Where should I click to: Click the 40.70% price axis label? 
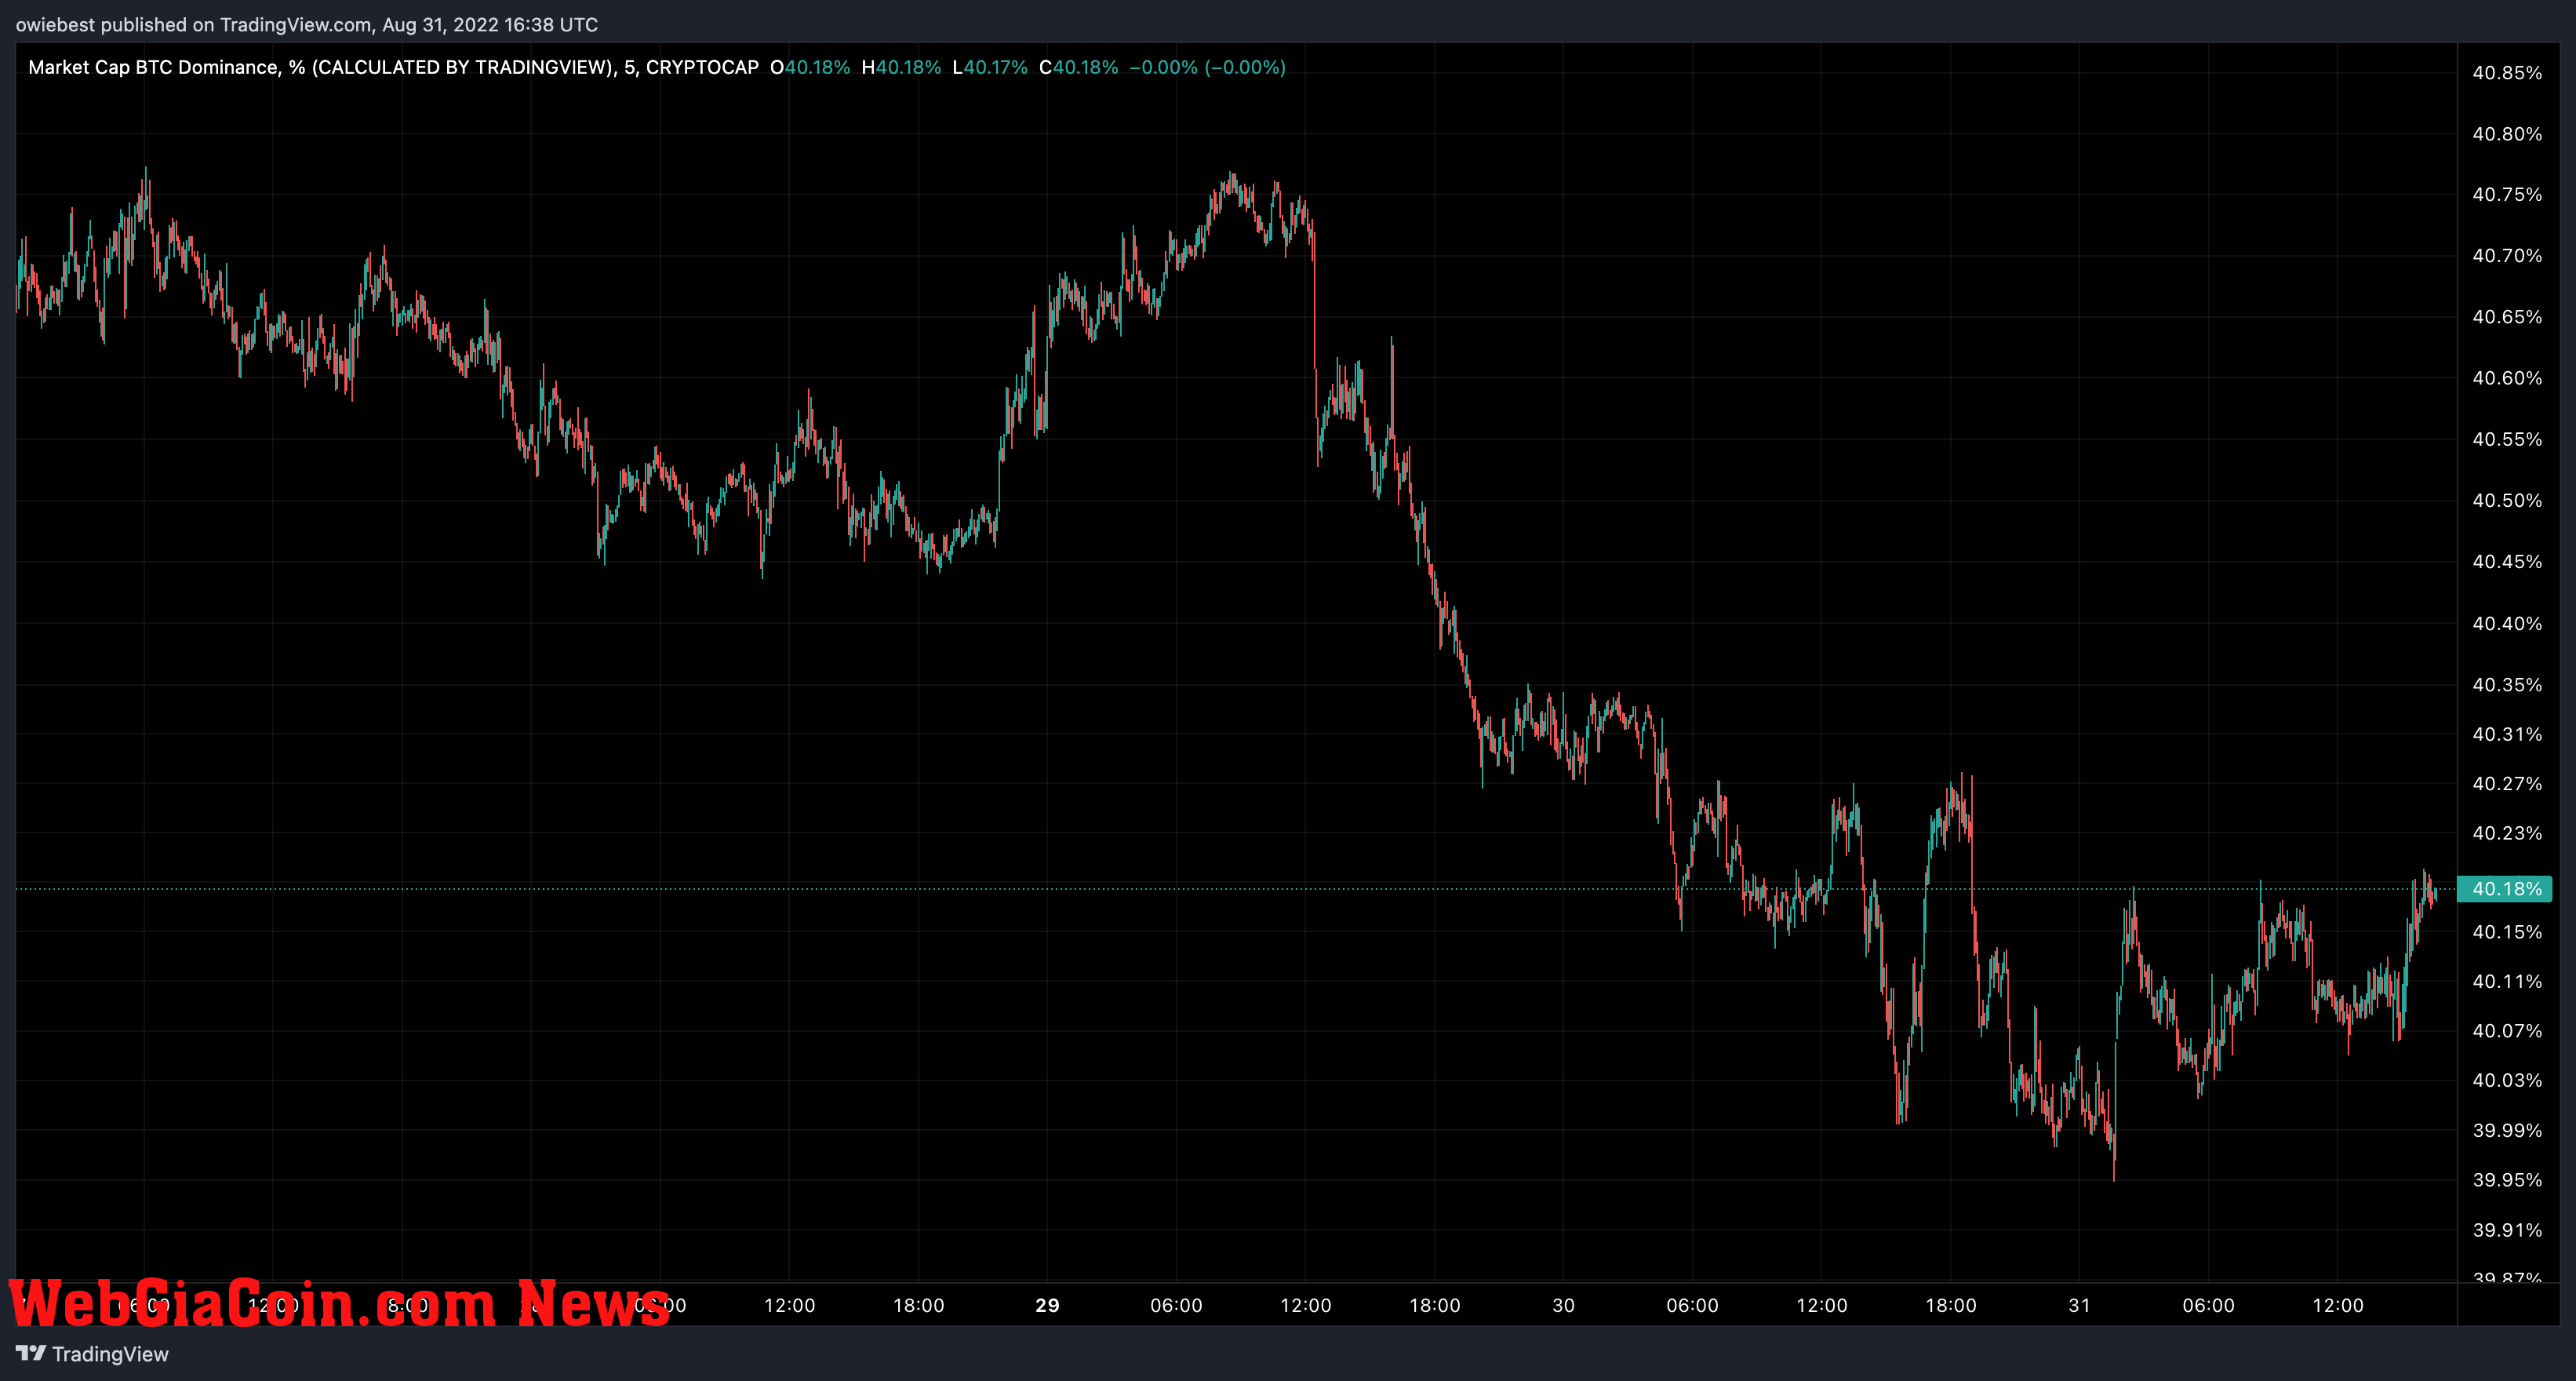tap(2507, 255)
